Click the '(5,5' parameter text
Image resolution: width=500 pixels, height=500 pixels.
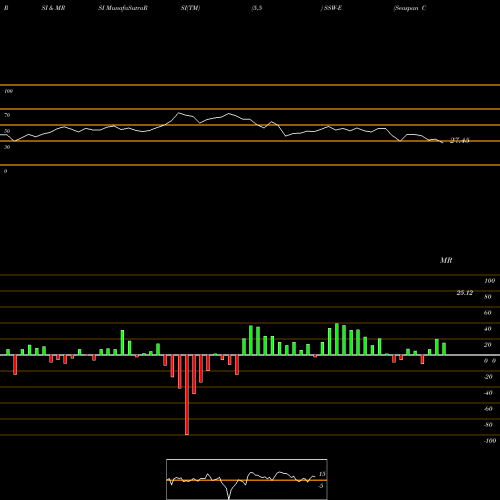coord(257,8)
